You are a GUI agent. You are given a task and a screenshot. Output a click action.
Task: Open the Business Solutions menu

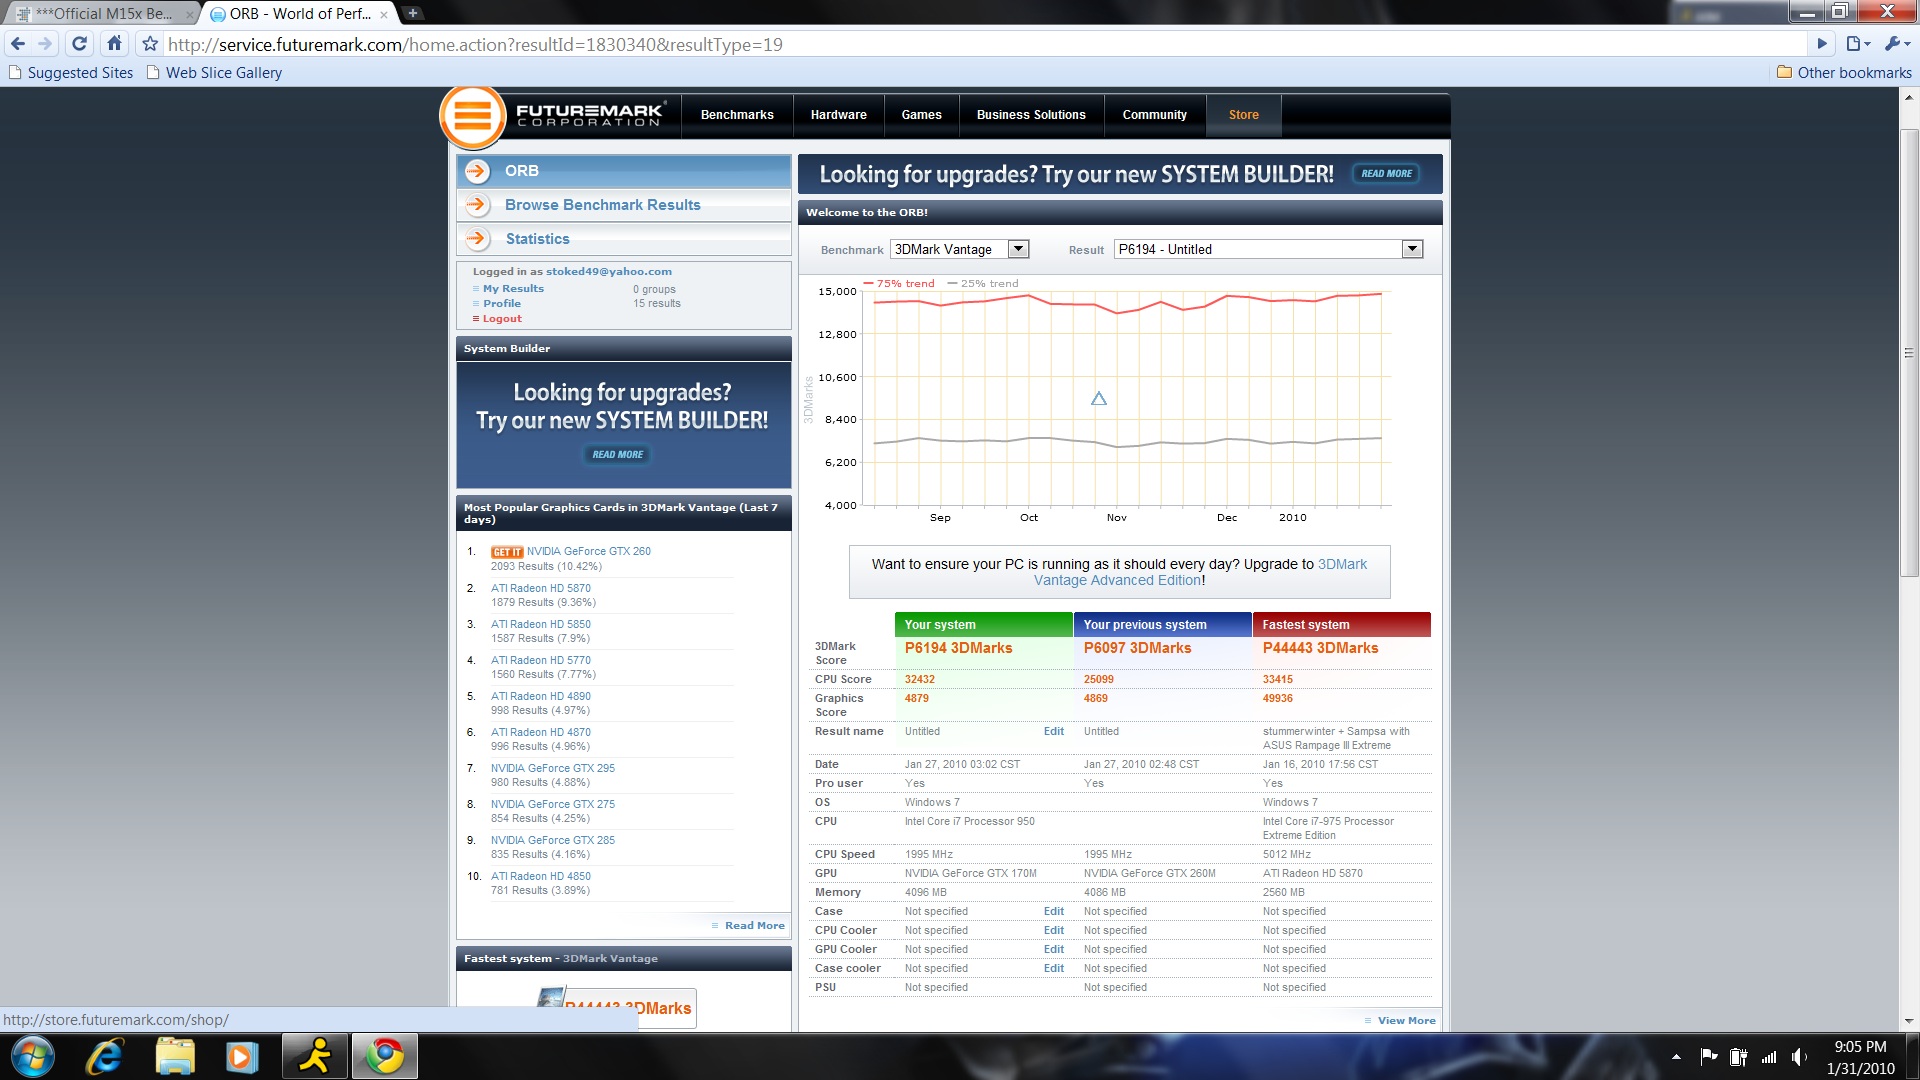(x=1031, y=115)
